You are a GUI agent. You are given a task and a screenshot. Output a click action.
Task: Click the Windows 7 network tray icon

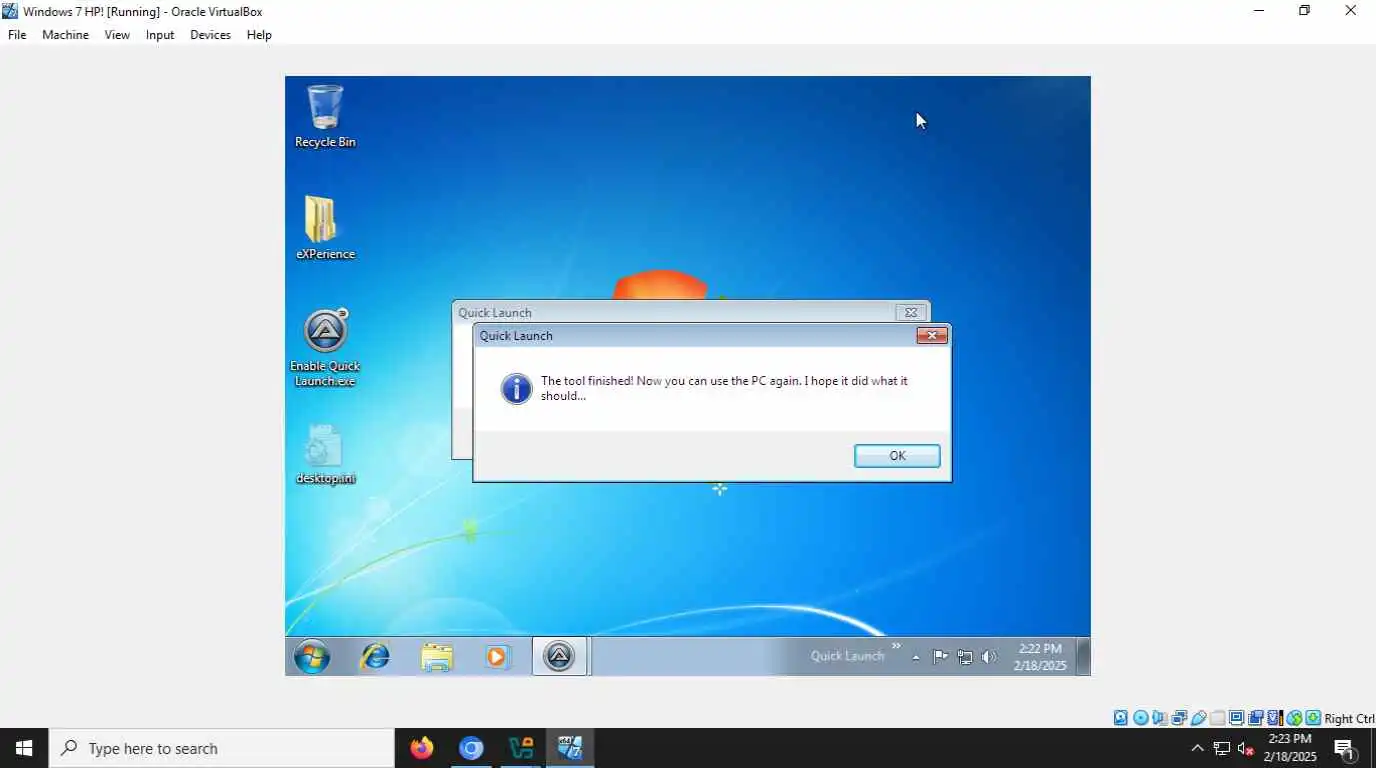pyautogui.click(x=965, y=657)
